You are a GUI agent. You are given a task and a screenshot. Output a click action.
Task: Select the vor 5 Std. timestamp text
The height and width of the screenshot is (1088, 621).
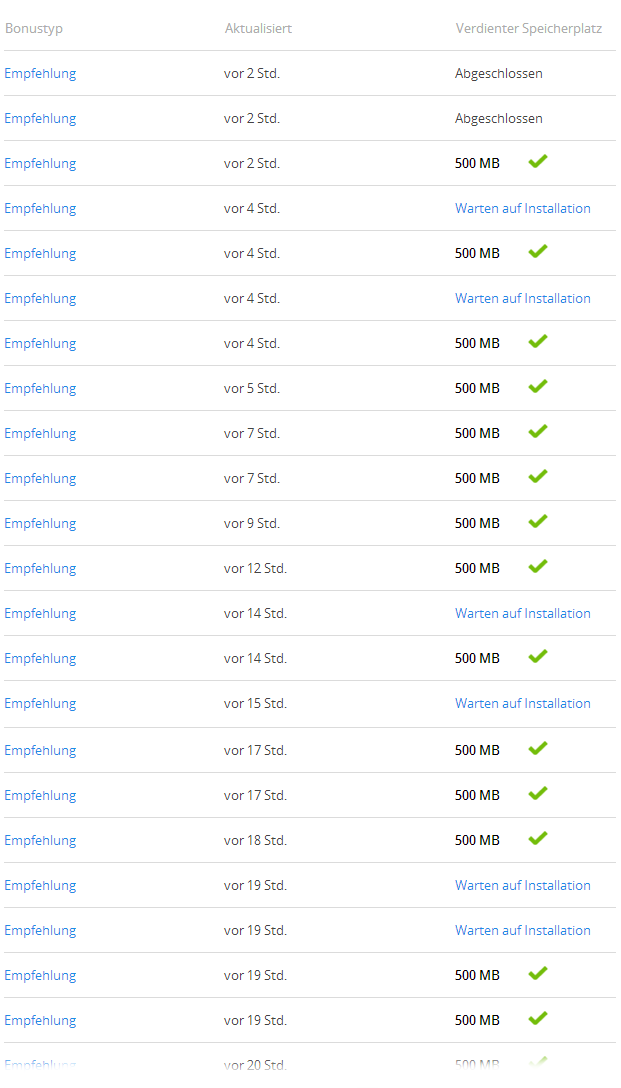[x=252, y=389]
